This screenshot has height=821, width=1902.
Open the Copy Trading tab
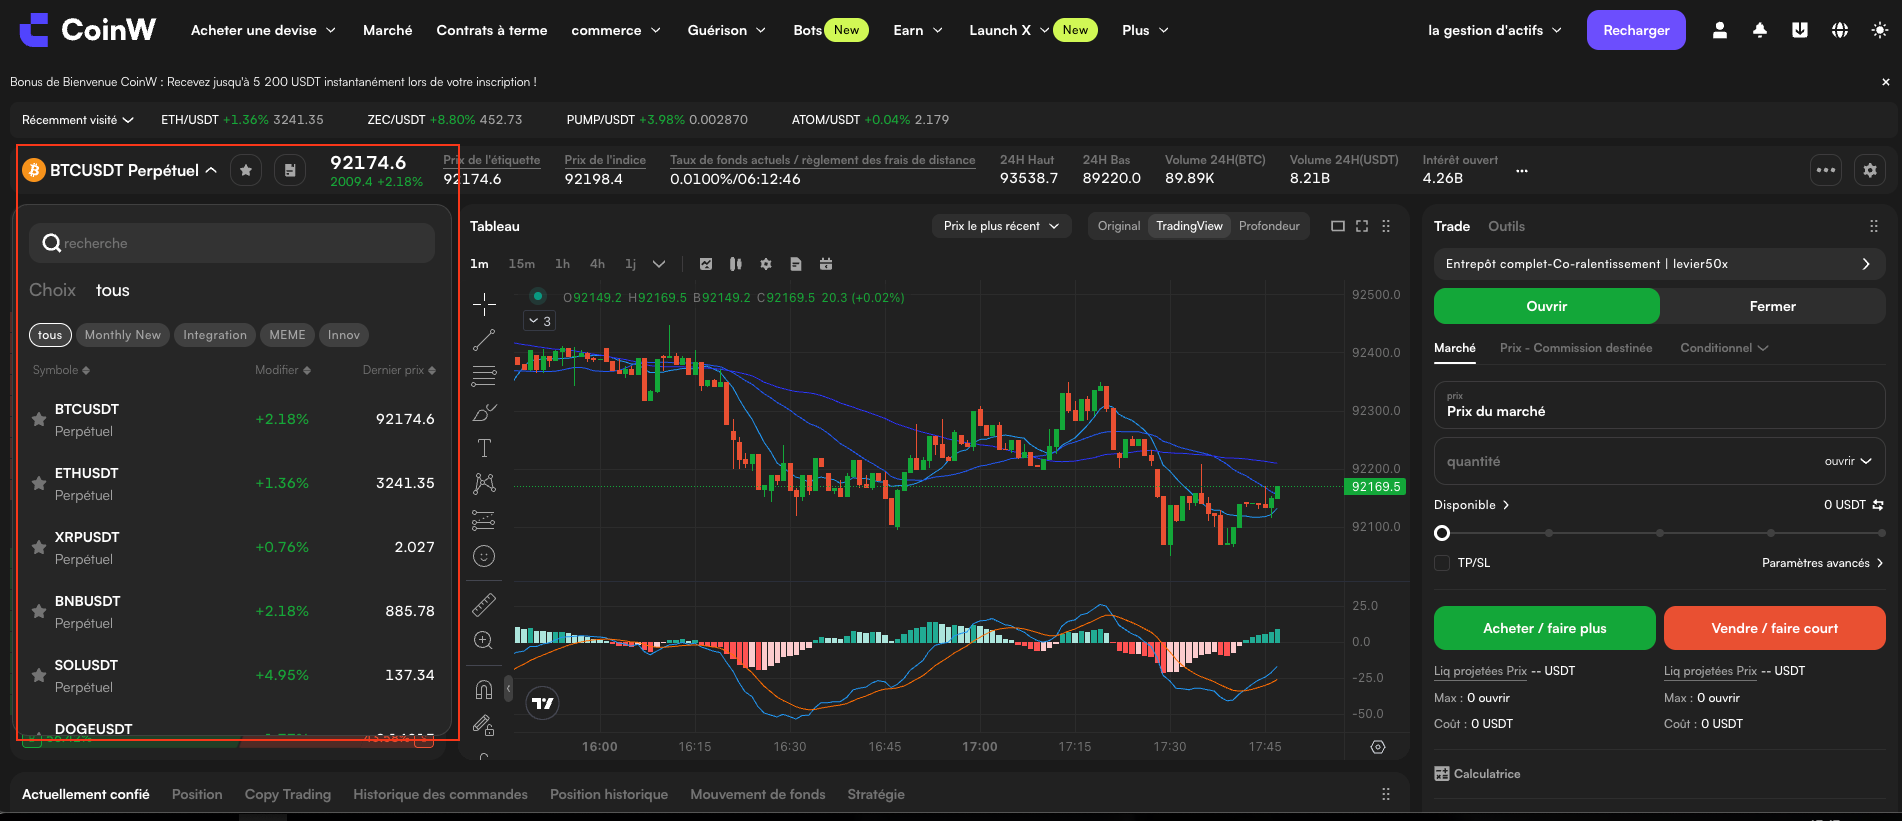[x=288, y=794]
